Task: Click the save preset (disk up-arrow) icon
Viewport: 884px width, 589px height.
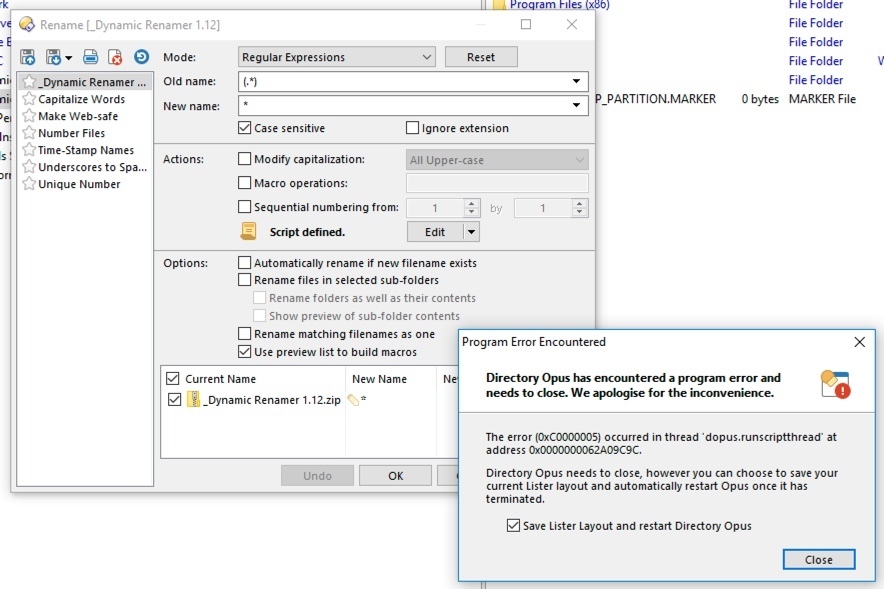Action: pyautogui.click(x=28, y=57)
